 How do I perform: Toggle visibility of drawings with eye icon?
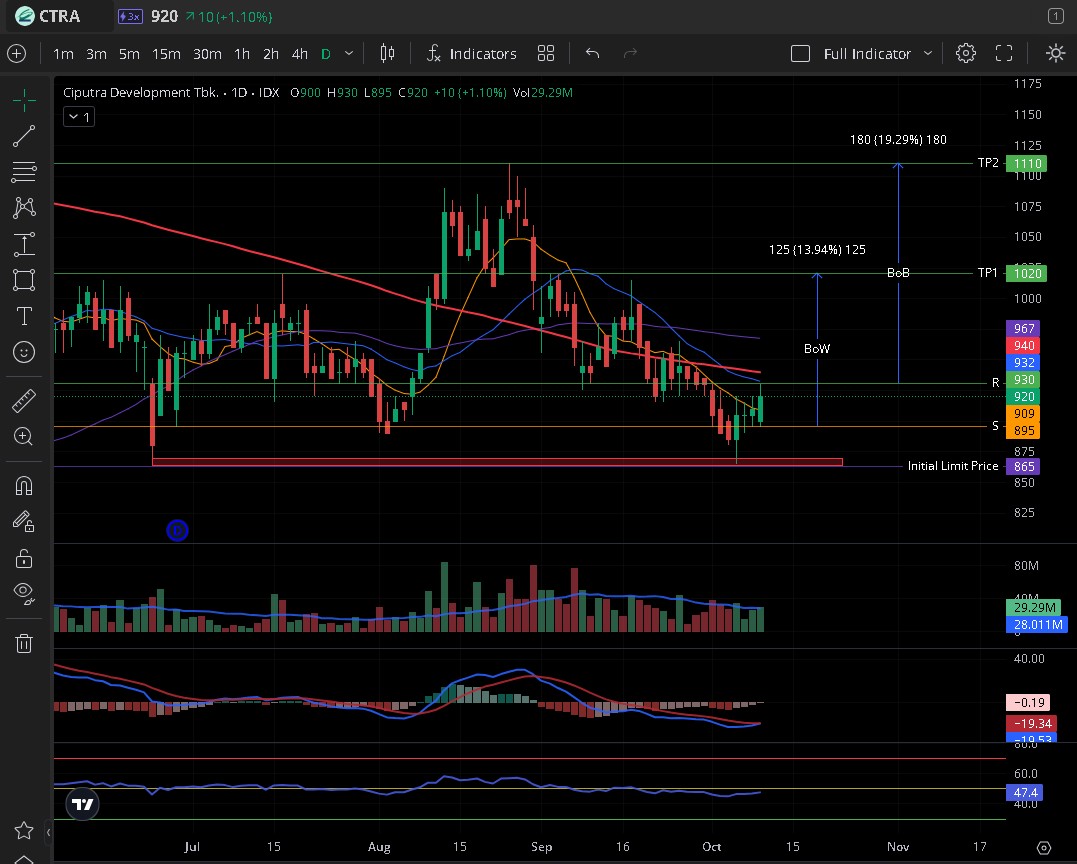(x=24, y=592)
